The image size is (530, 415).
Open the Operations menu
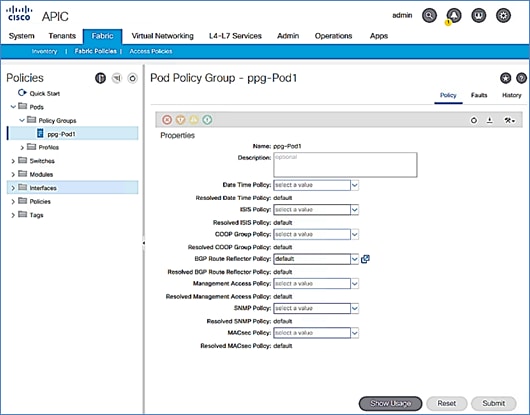coord(334,36)
